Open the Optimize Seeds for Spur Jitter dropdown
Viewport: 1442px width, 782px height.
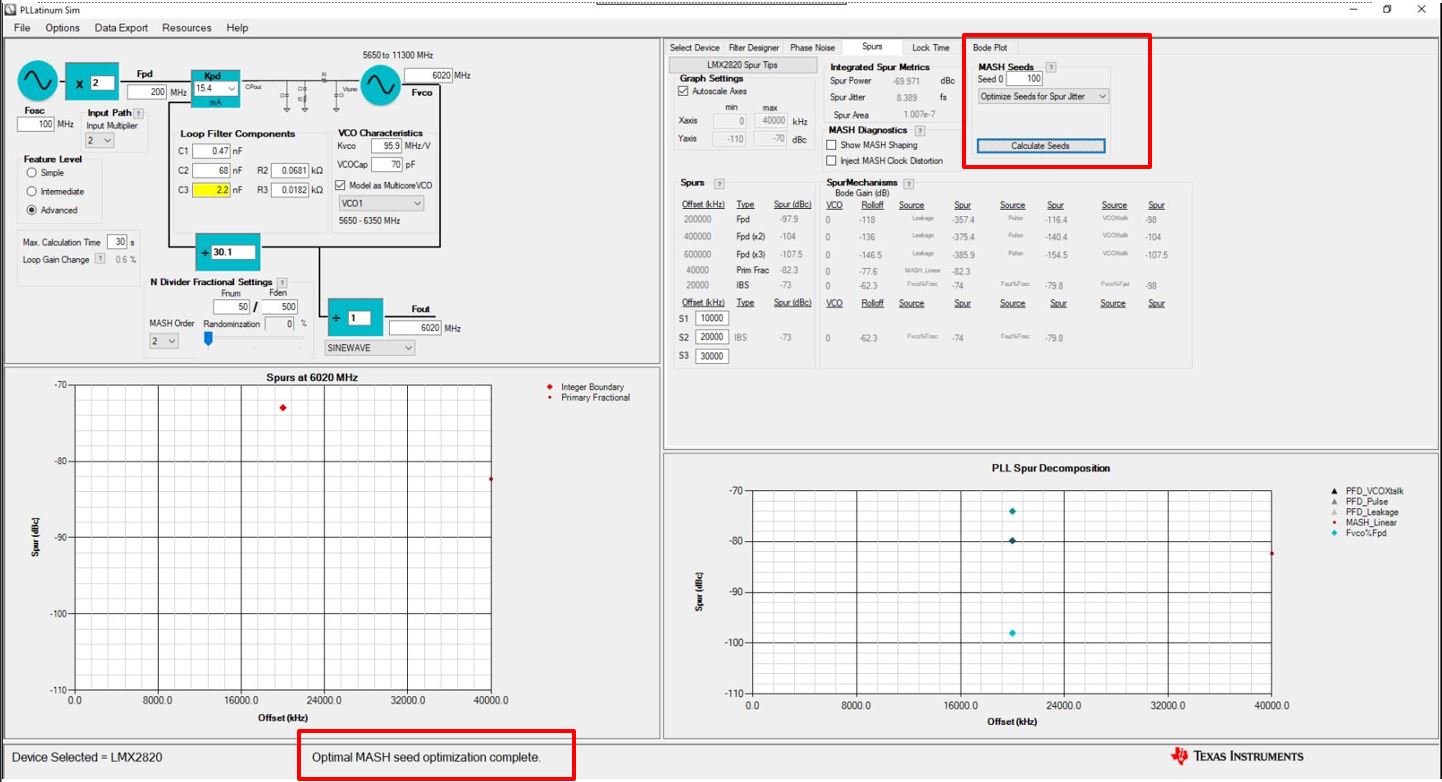point(1044,97)
